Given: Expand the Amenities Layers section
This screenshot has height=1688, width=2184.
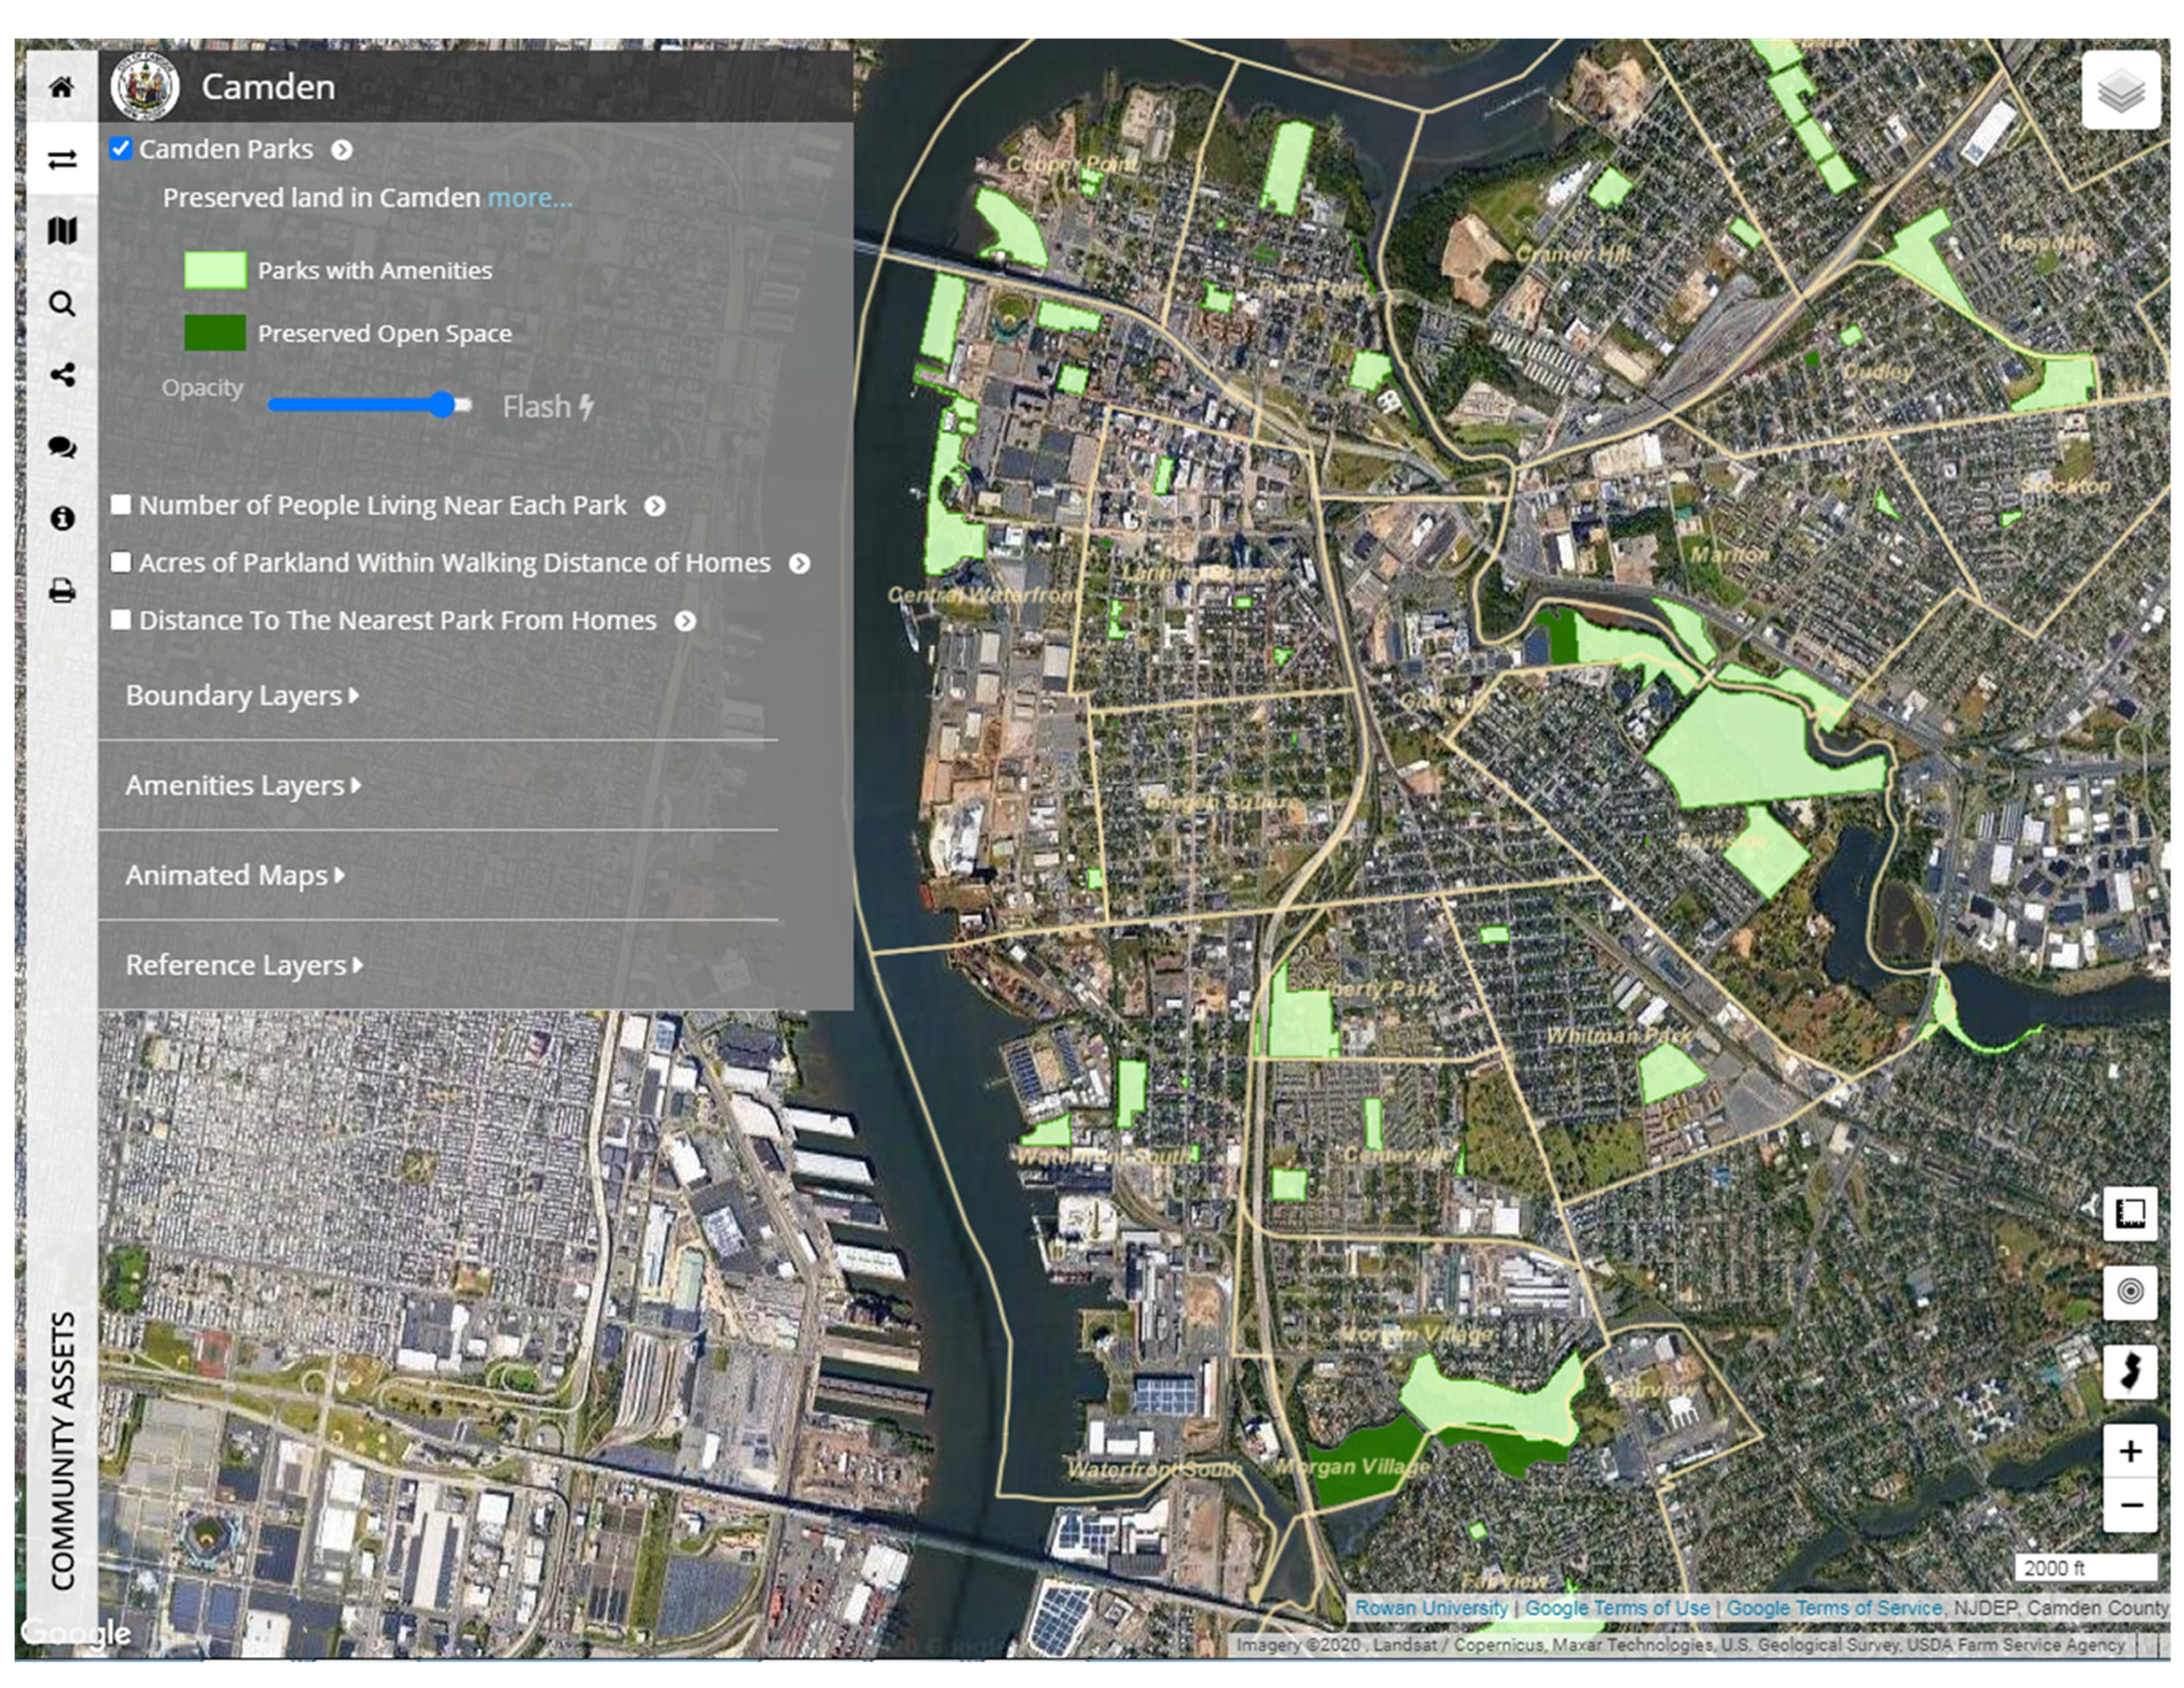Looking at the screenshot, I should point(243,785).
